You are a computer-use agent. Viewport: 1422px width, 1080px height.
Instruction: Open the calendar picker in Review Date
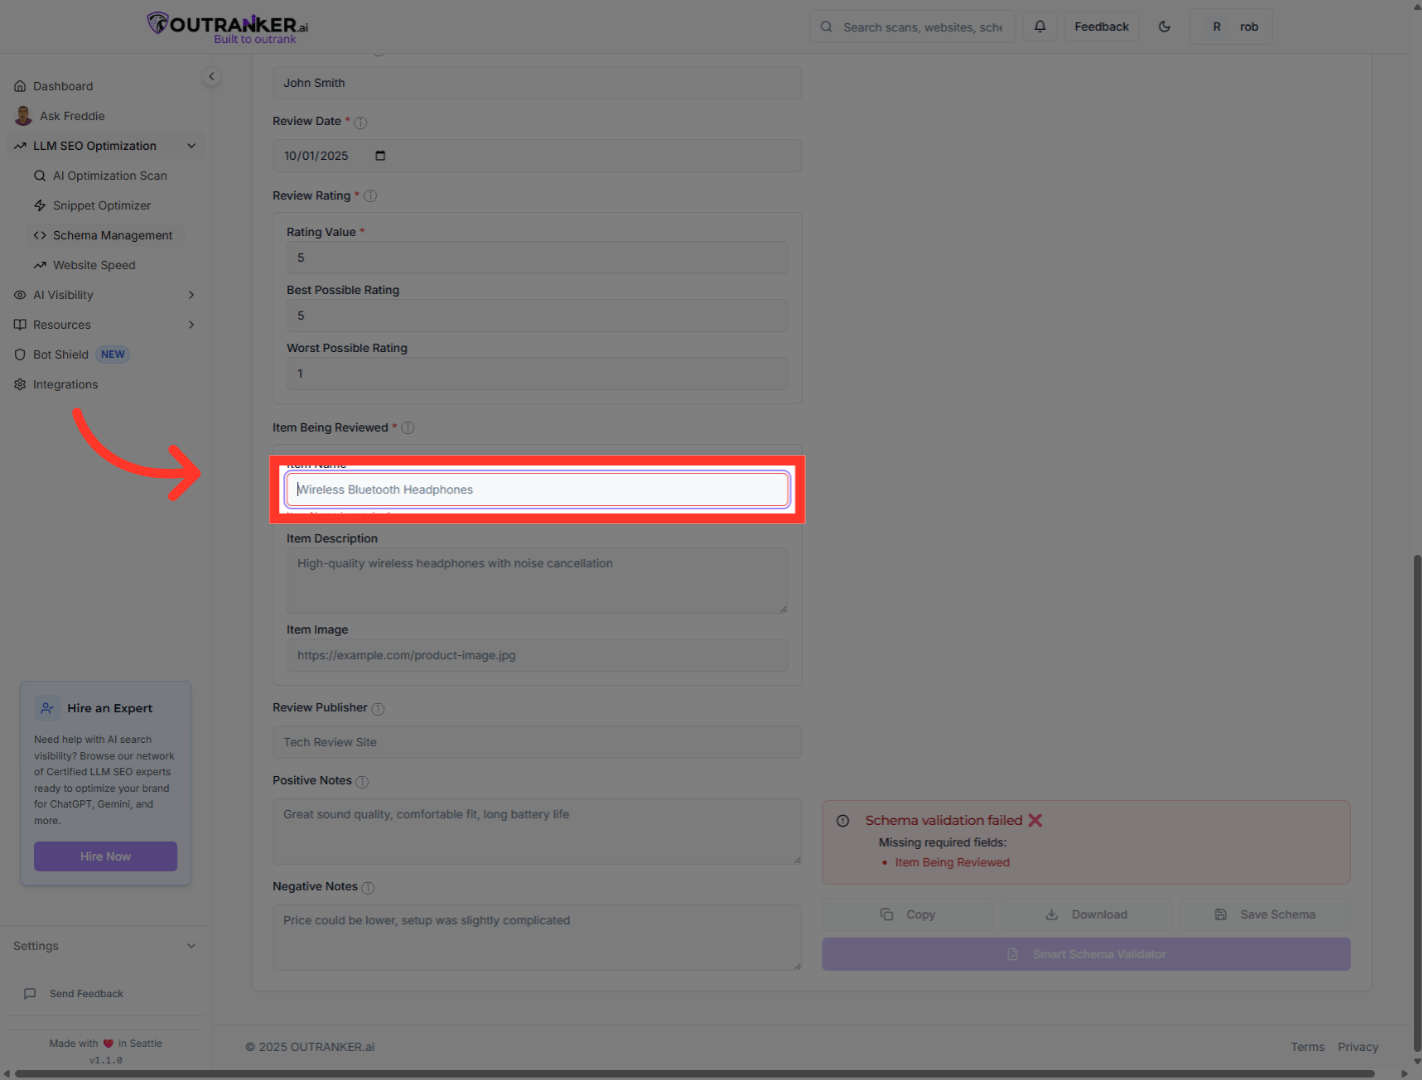click(380, 156)
